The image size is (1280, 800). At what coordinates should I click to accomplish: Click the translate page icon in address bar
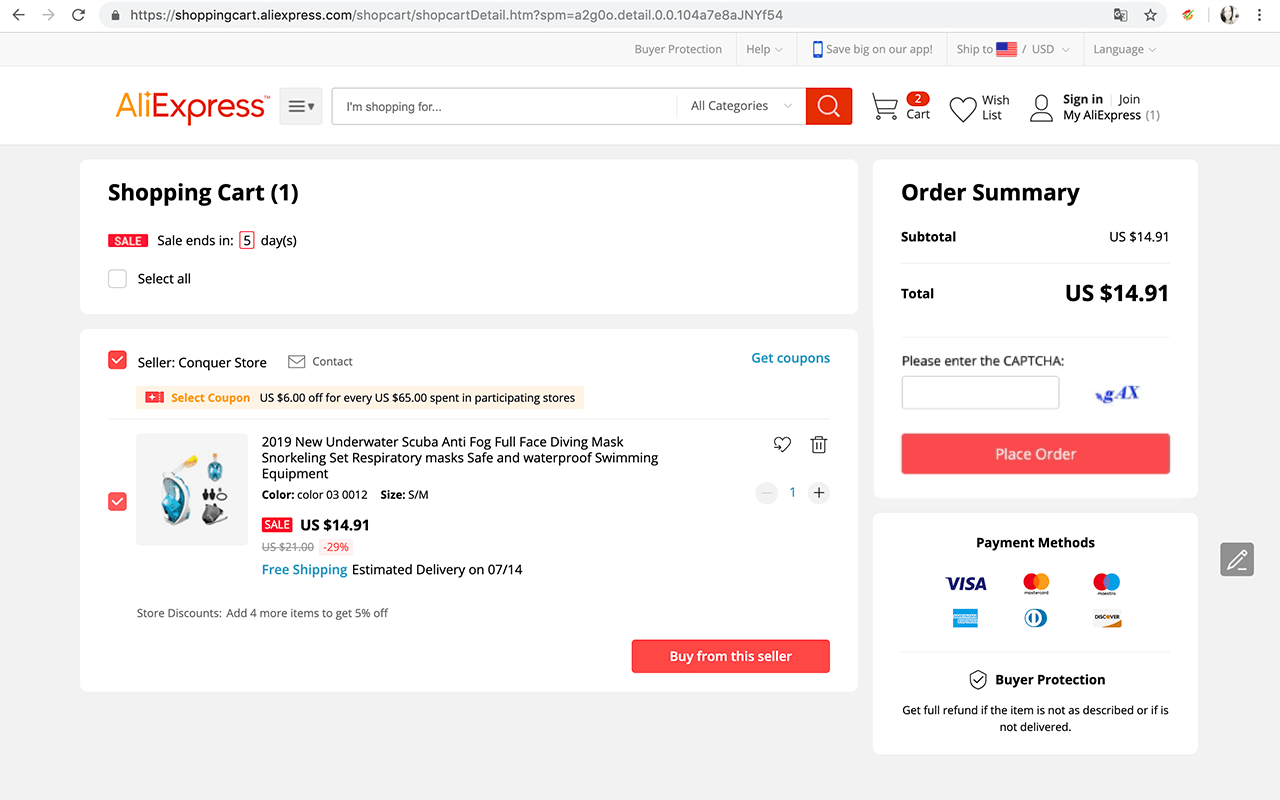[x=1121, y=15]
